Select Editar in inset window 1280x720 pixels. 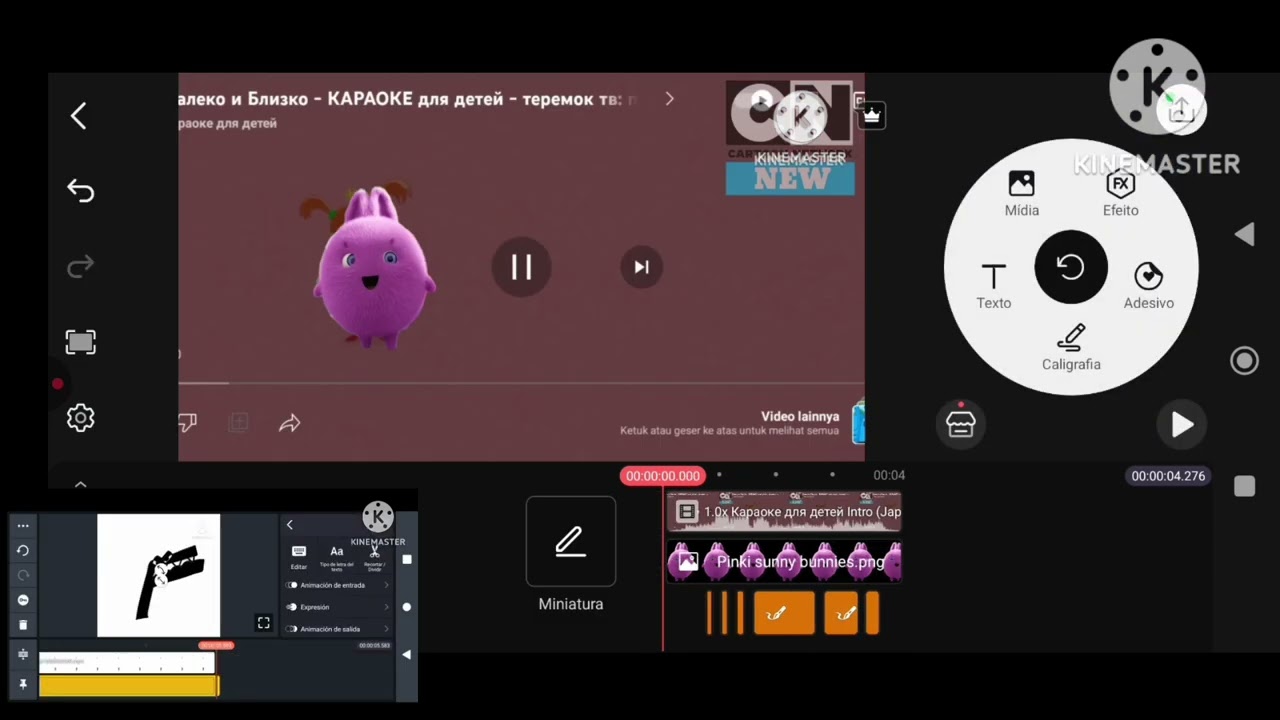(299, 558)
